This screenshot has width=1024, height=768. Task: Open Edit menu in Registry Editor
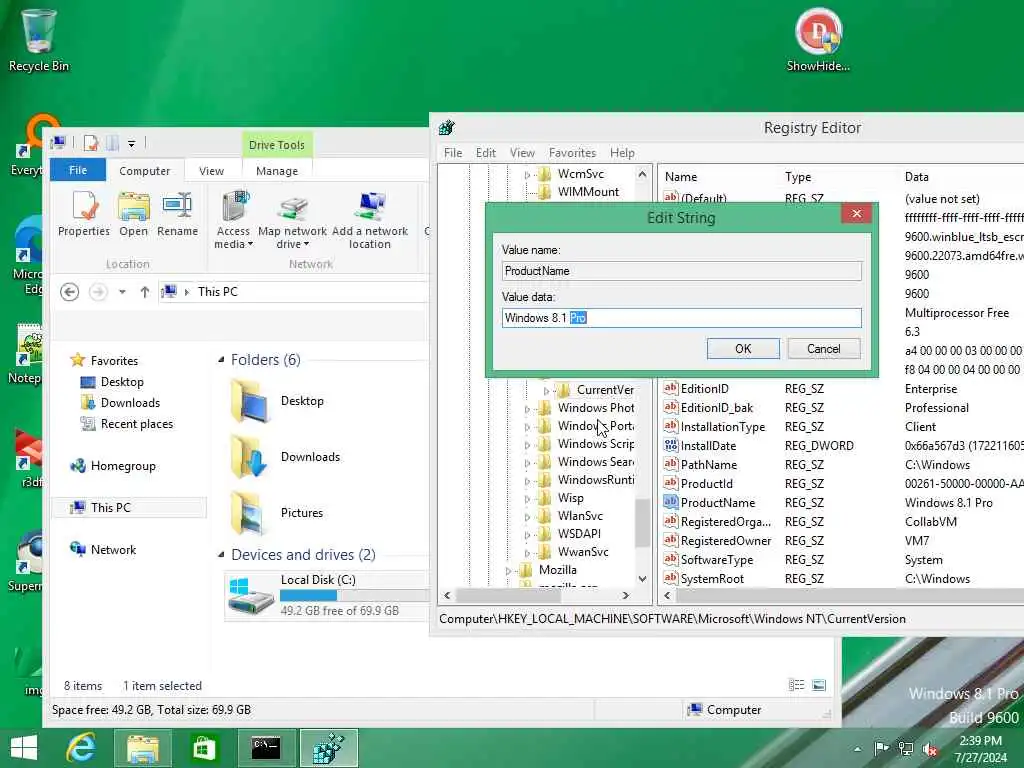[x=485, y=153]
